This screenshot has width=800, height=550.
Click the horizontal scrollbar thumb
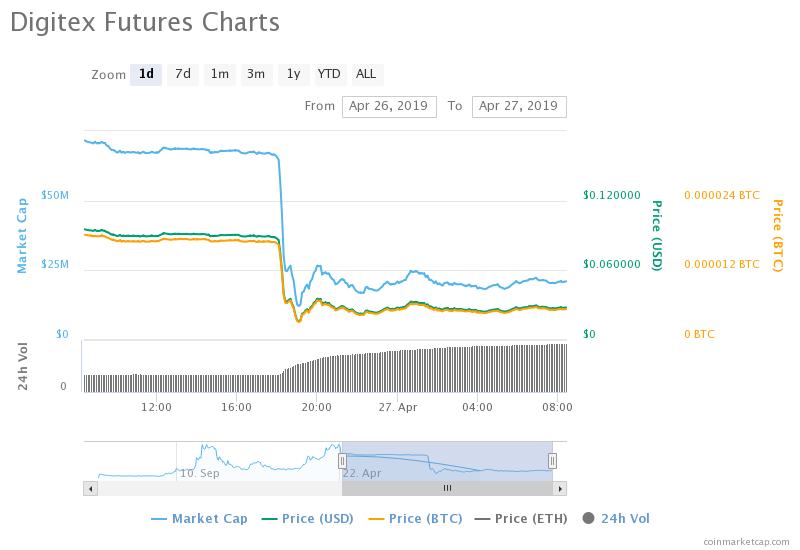(x=447, y=488)
